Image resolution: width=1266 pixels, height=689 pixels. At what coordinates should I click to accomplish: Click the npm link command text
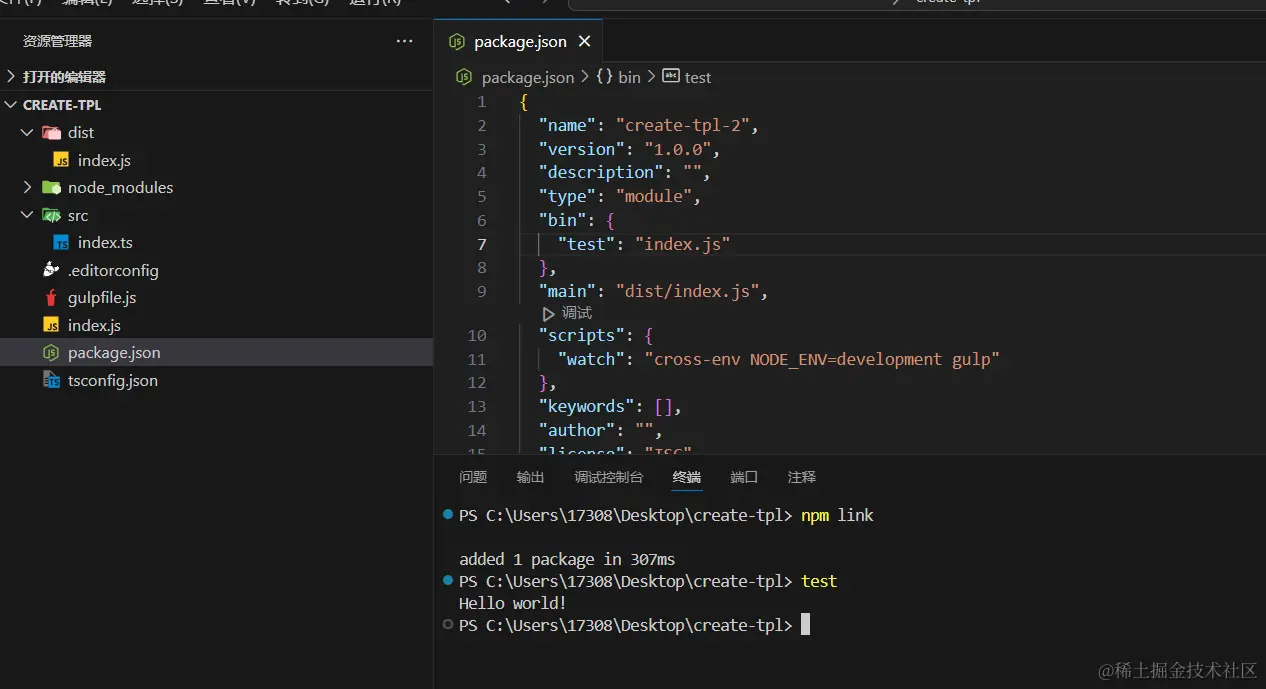(x=837, y=515)
